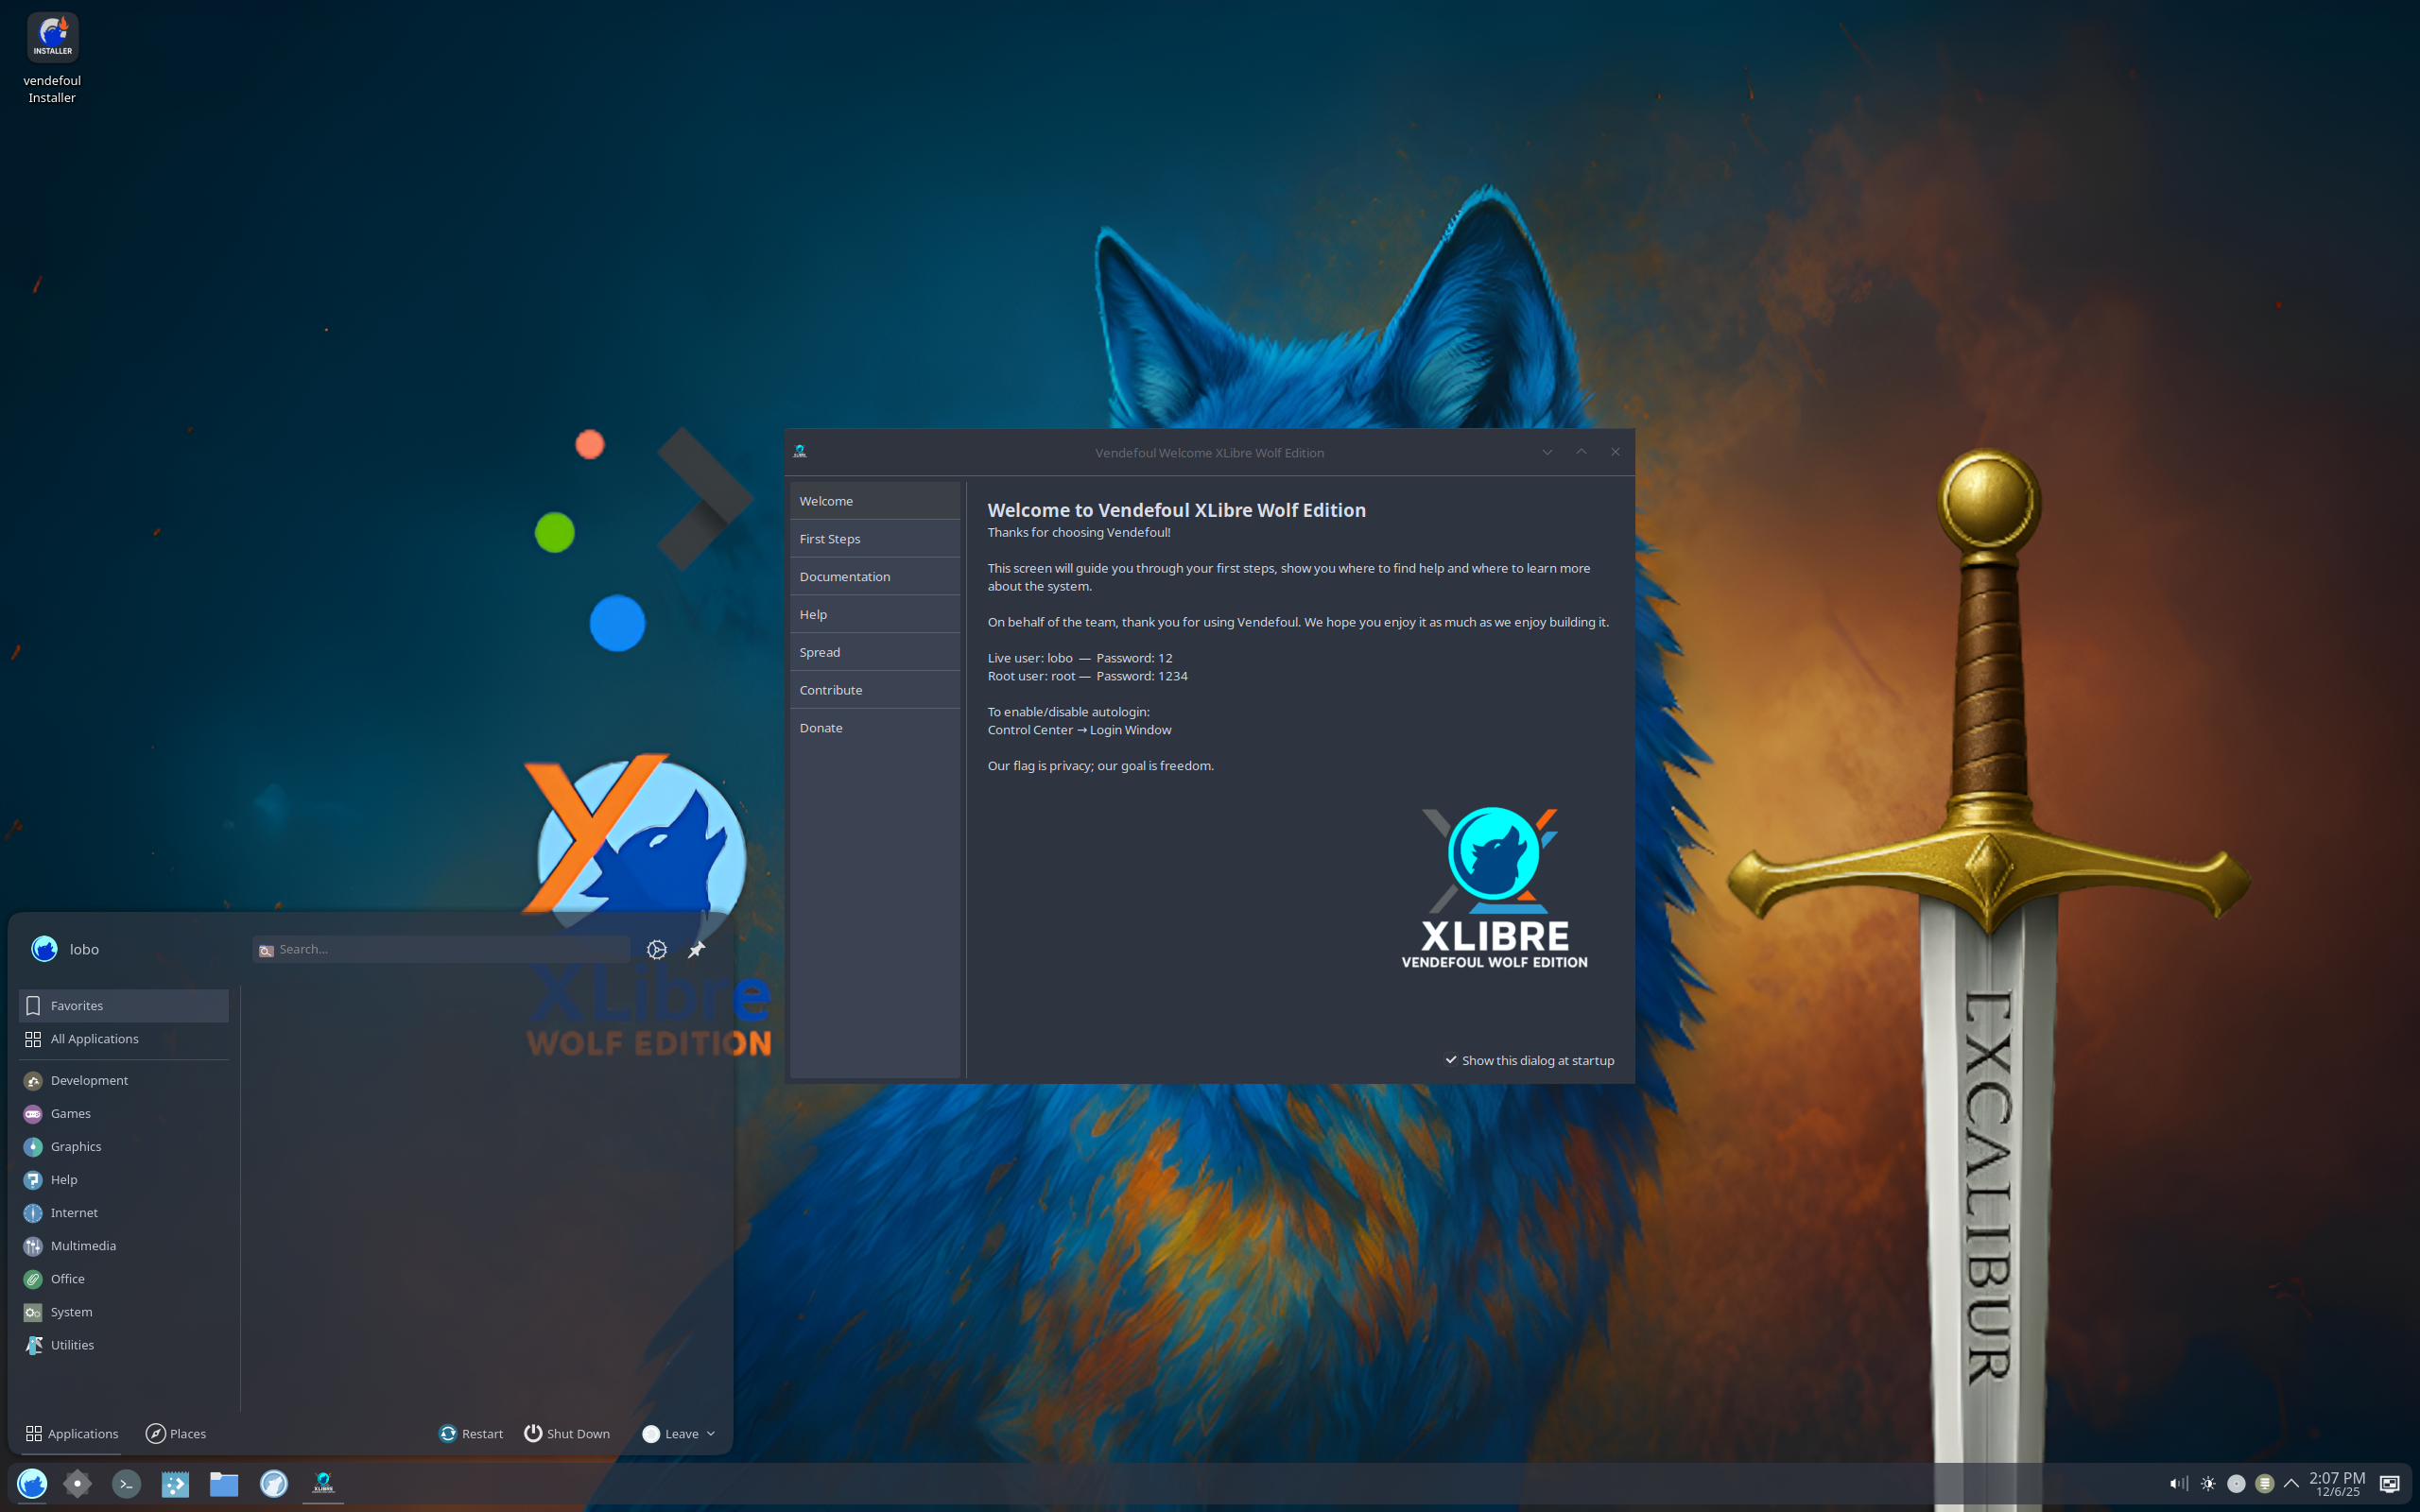Open the network connections tray icon
2420x1512 pixels.
(x=2264, y=1483)
